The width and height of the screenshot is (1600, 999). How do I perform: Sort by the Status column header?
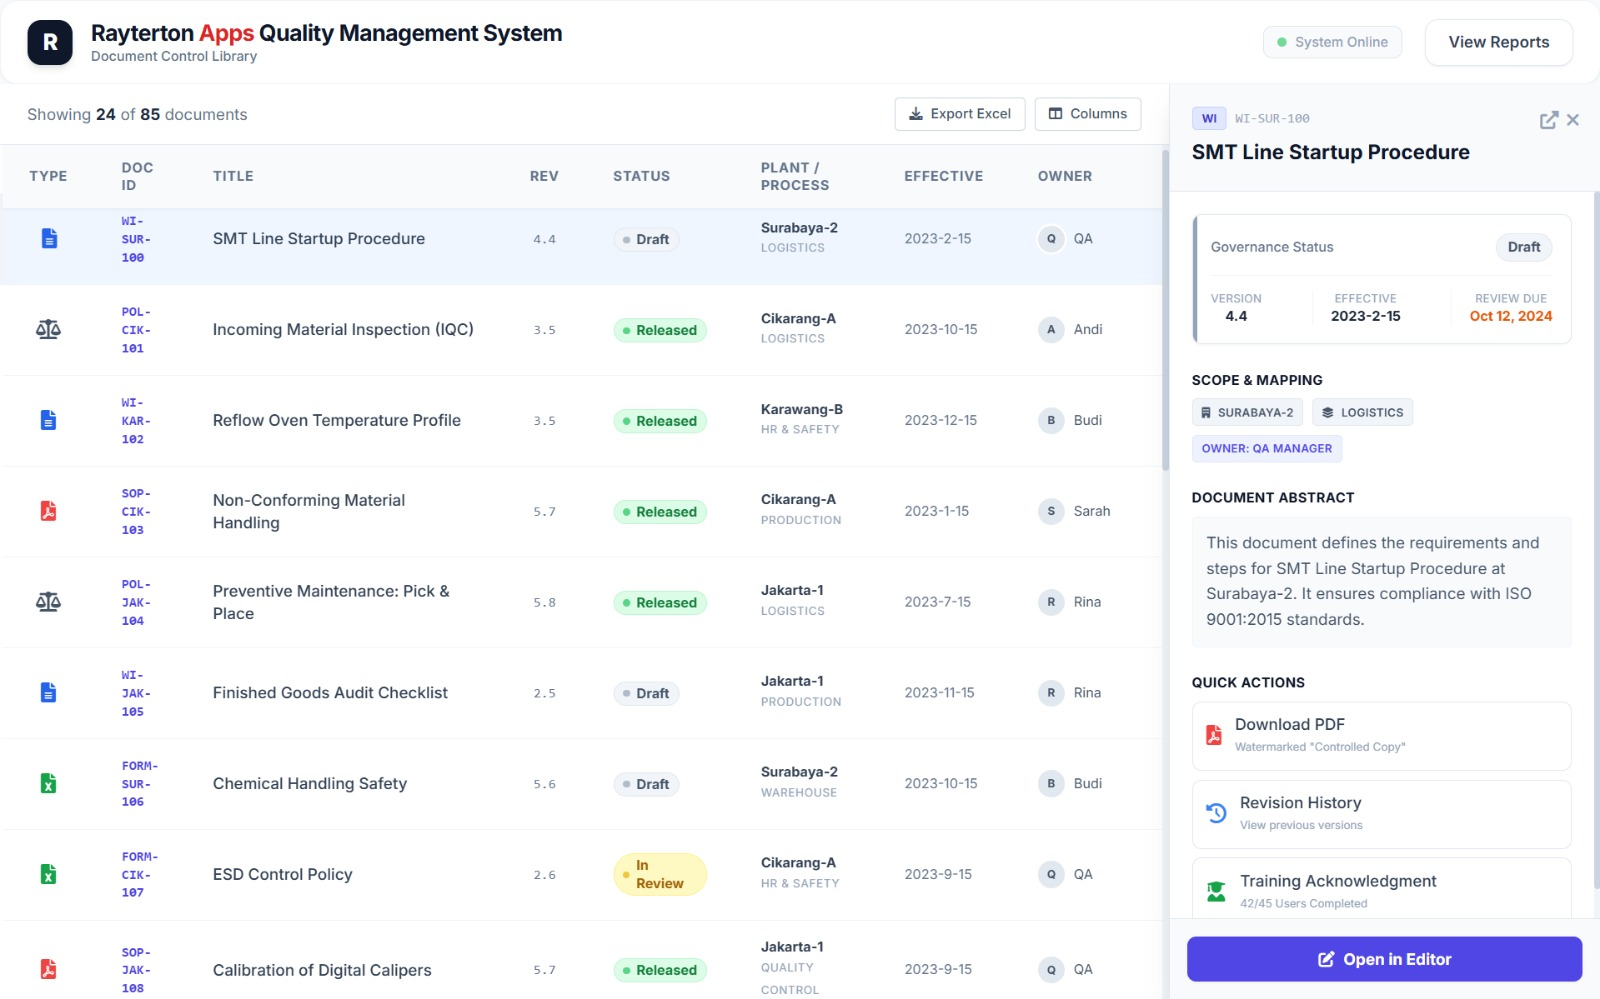pos(641,176)
